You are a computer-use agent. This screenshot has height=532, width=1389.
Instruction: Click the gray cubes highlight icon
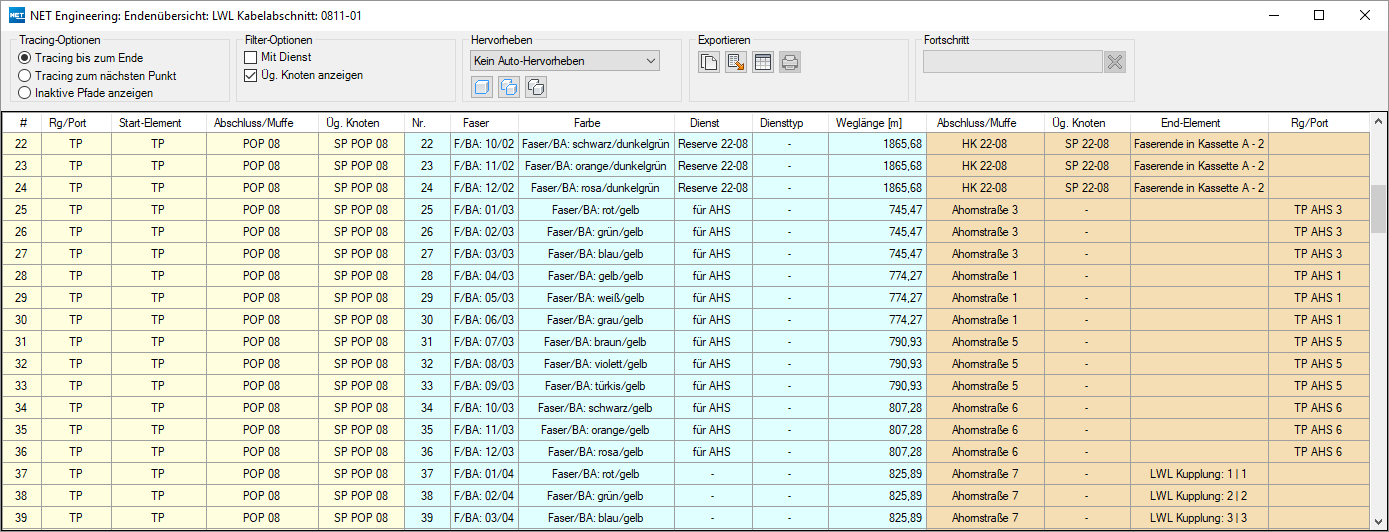[536, 88]
